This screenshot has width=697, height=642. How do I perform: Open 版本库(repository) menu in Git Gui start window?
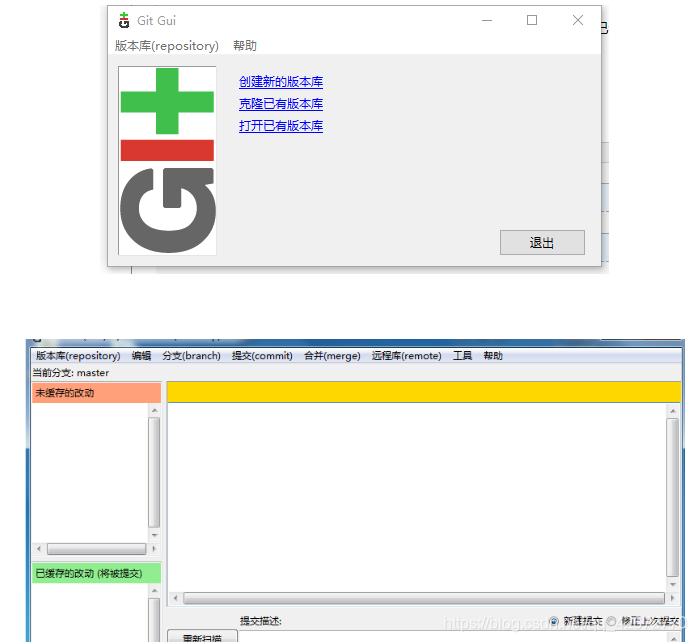tap(167, 46)
